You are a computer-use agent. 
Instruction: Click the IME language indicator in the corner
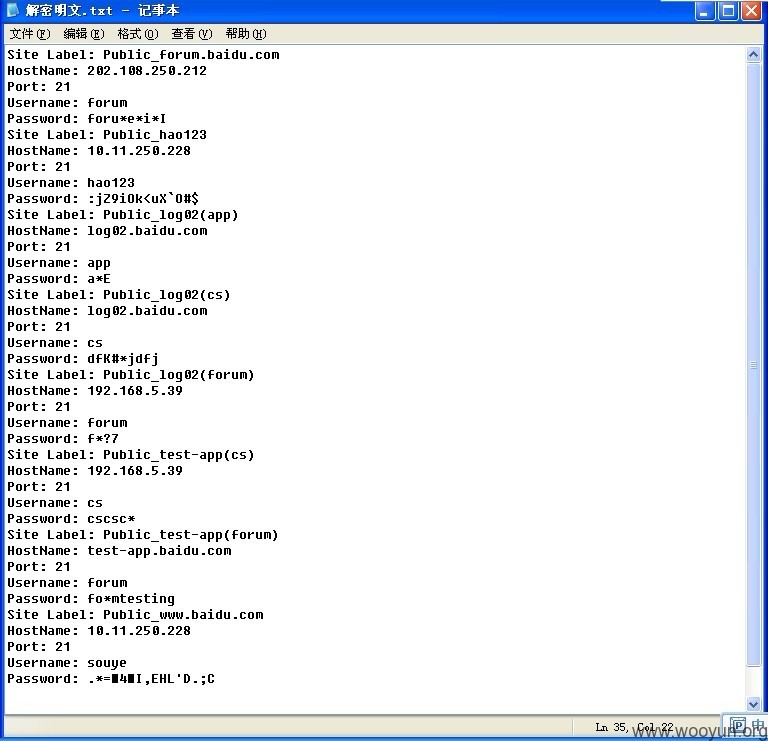click(747, 726)
